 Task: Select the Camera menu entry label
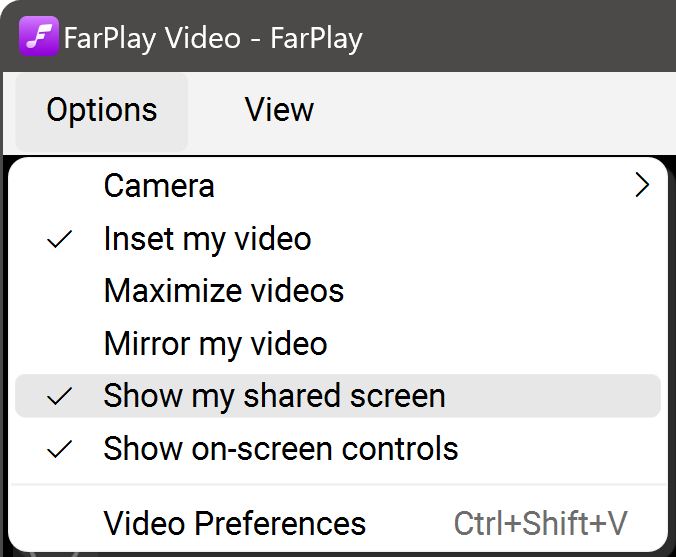tap(159, 186)
